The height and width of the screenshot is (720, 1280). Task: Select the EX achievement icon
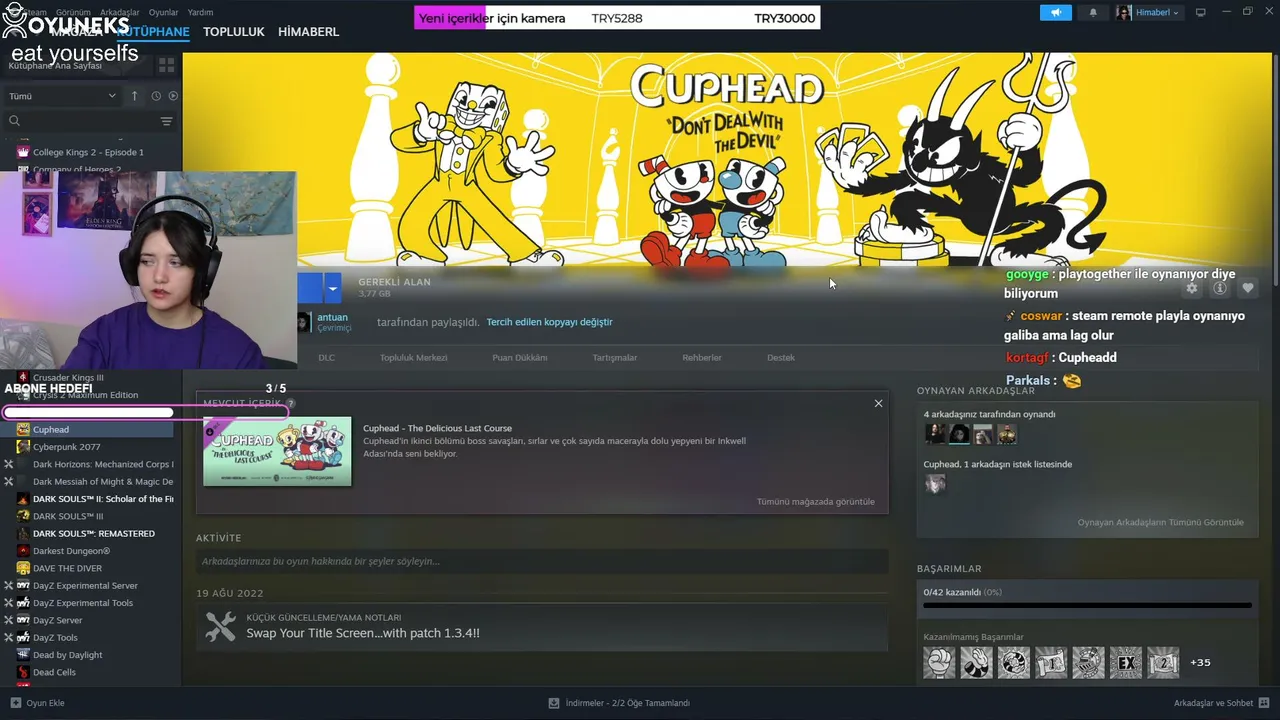[x=1126, y=662]
